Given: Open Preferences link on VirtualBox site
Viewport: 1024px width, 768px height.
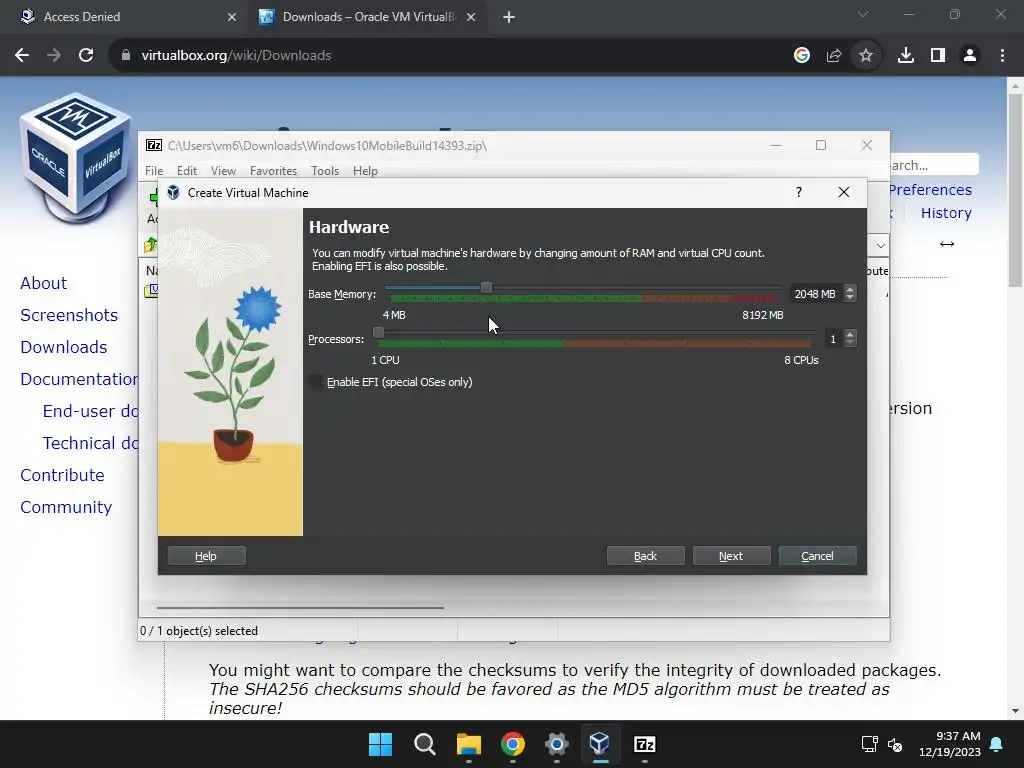Looking at the screenshot, I should [x=930, y=190].
